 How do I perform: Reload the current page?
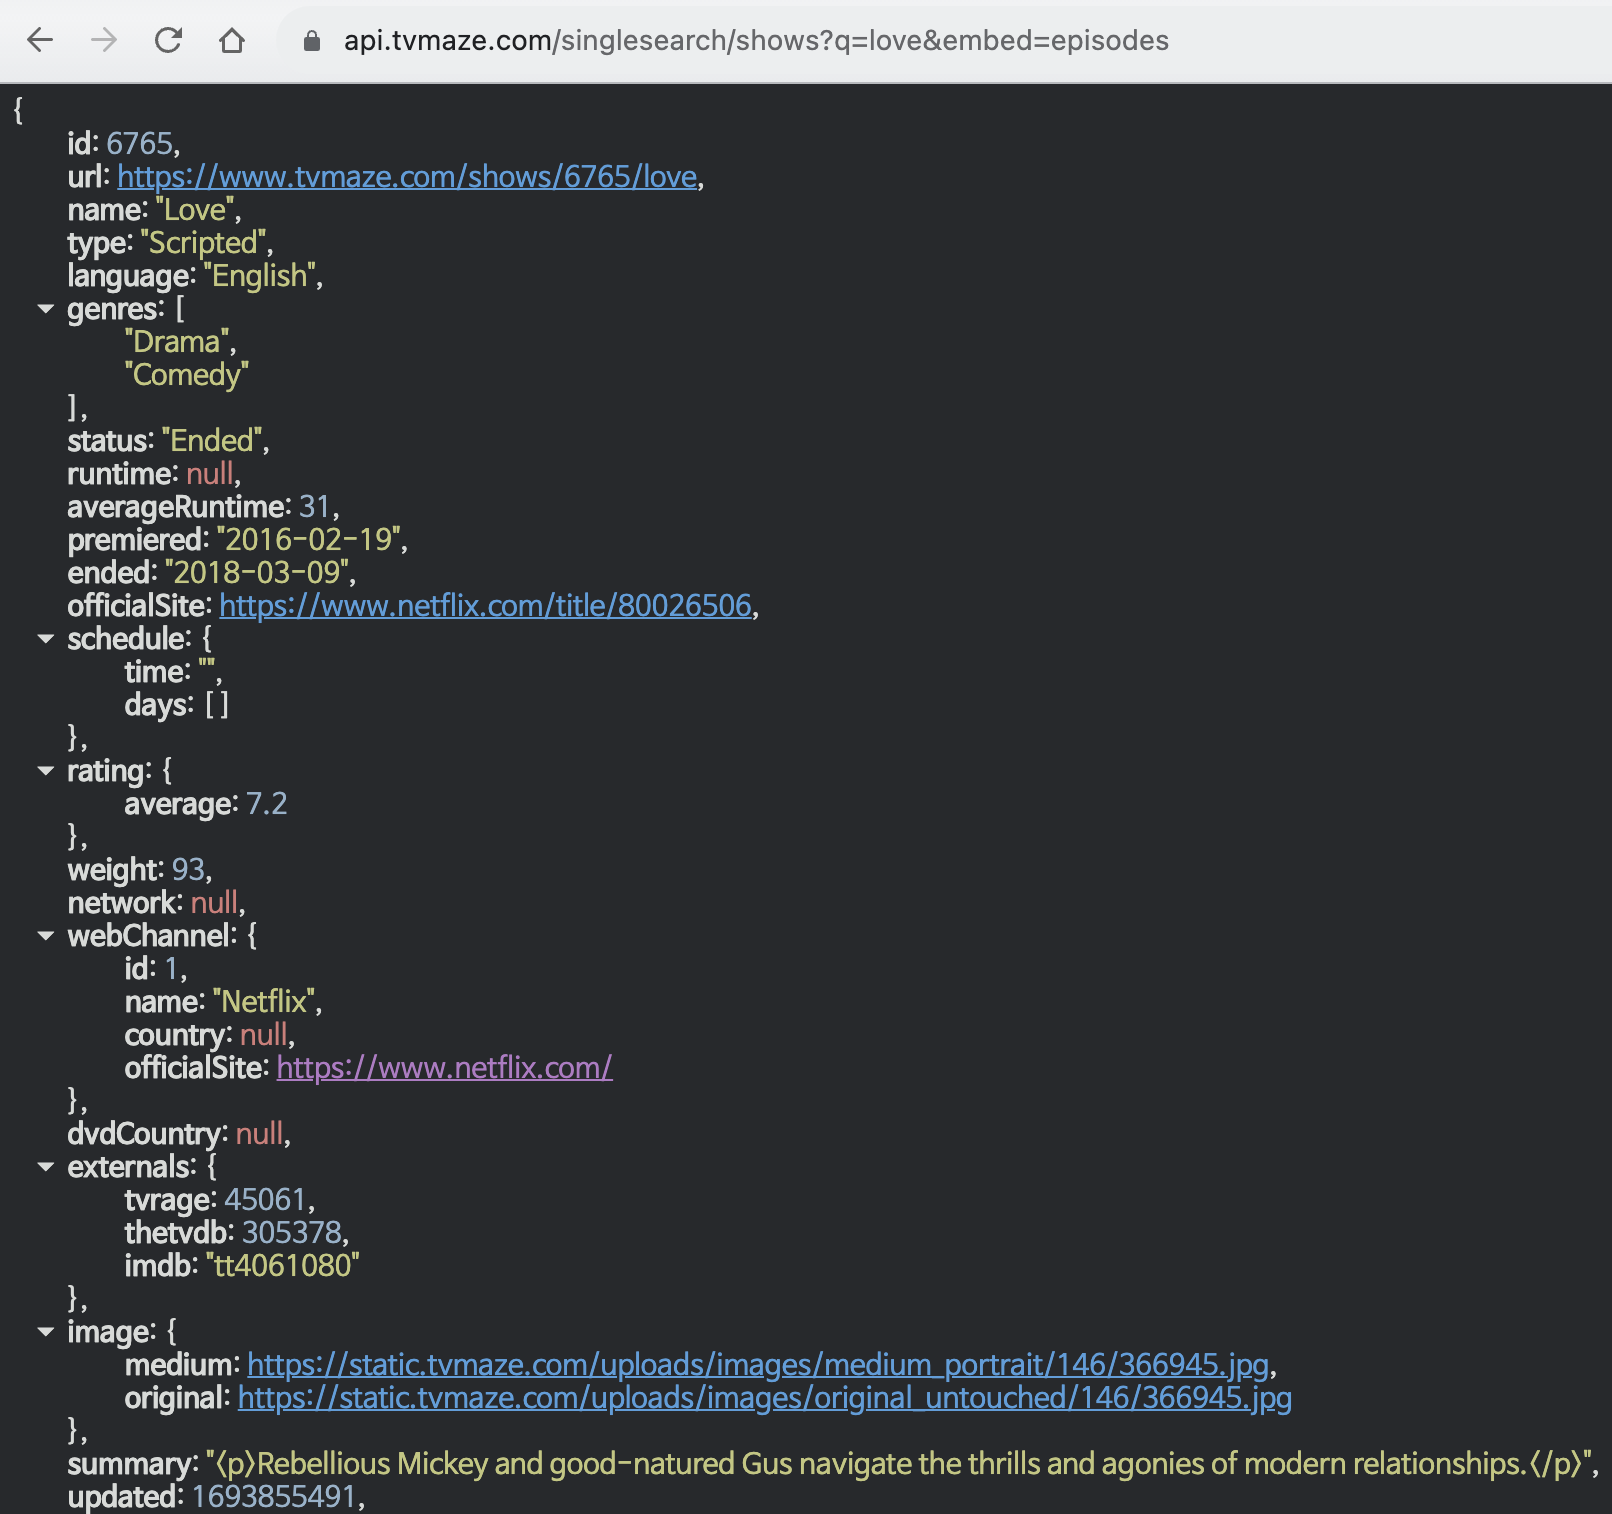click(168, 40)
